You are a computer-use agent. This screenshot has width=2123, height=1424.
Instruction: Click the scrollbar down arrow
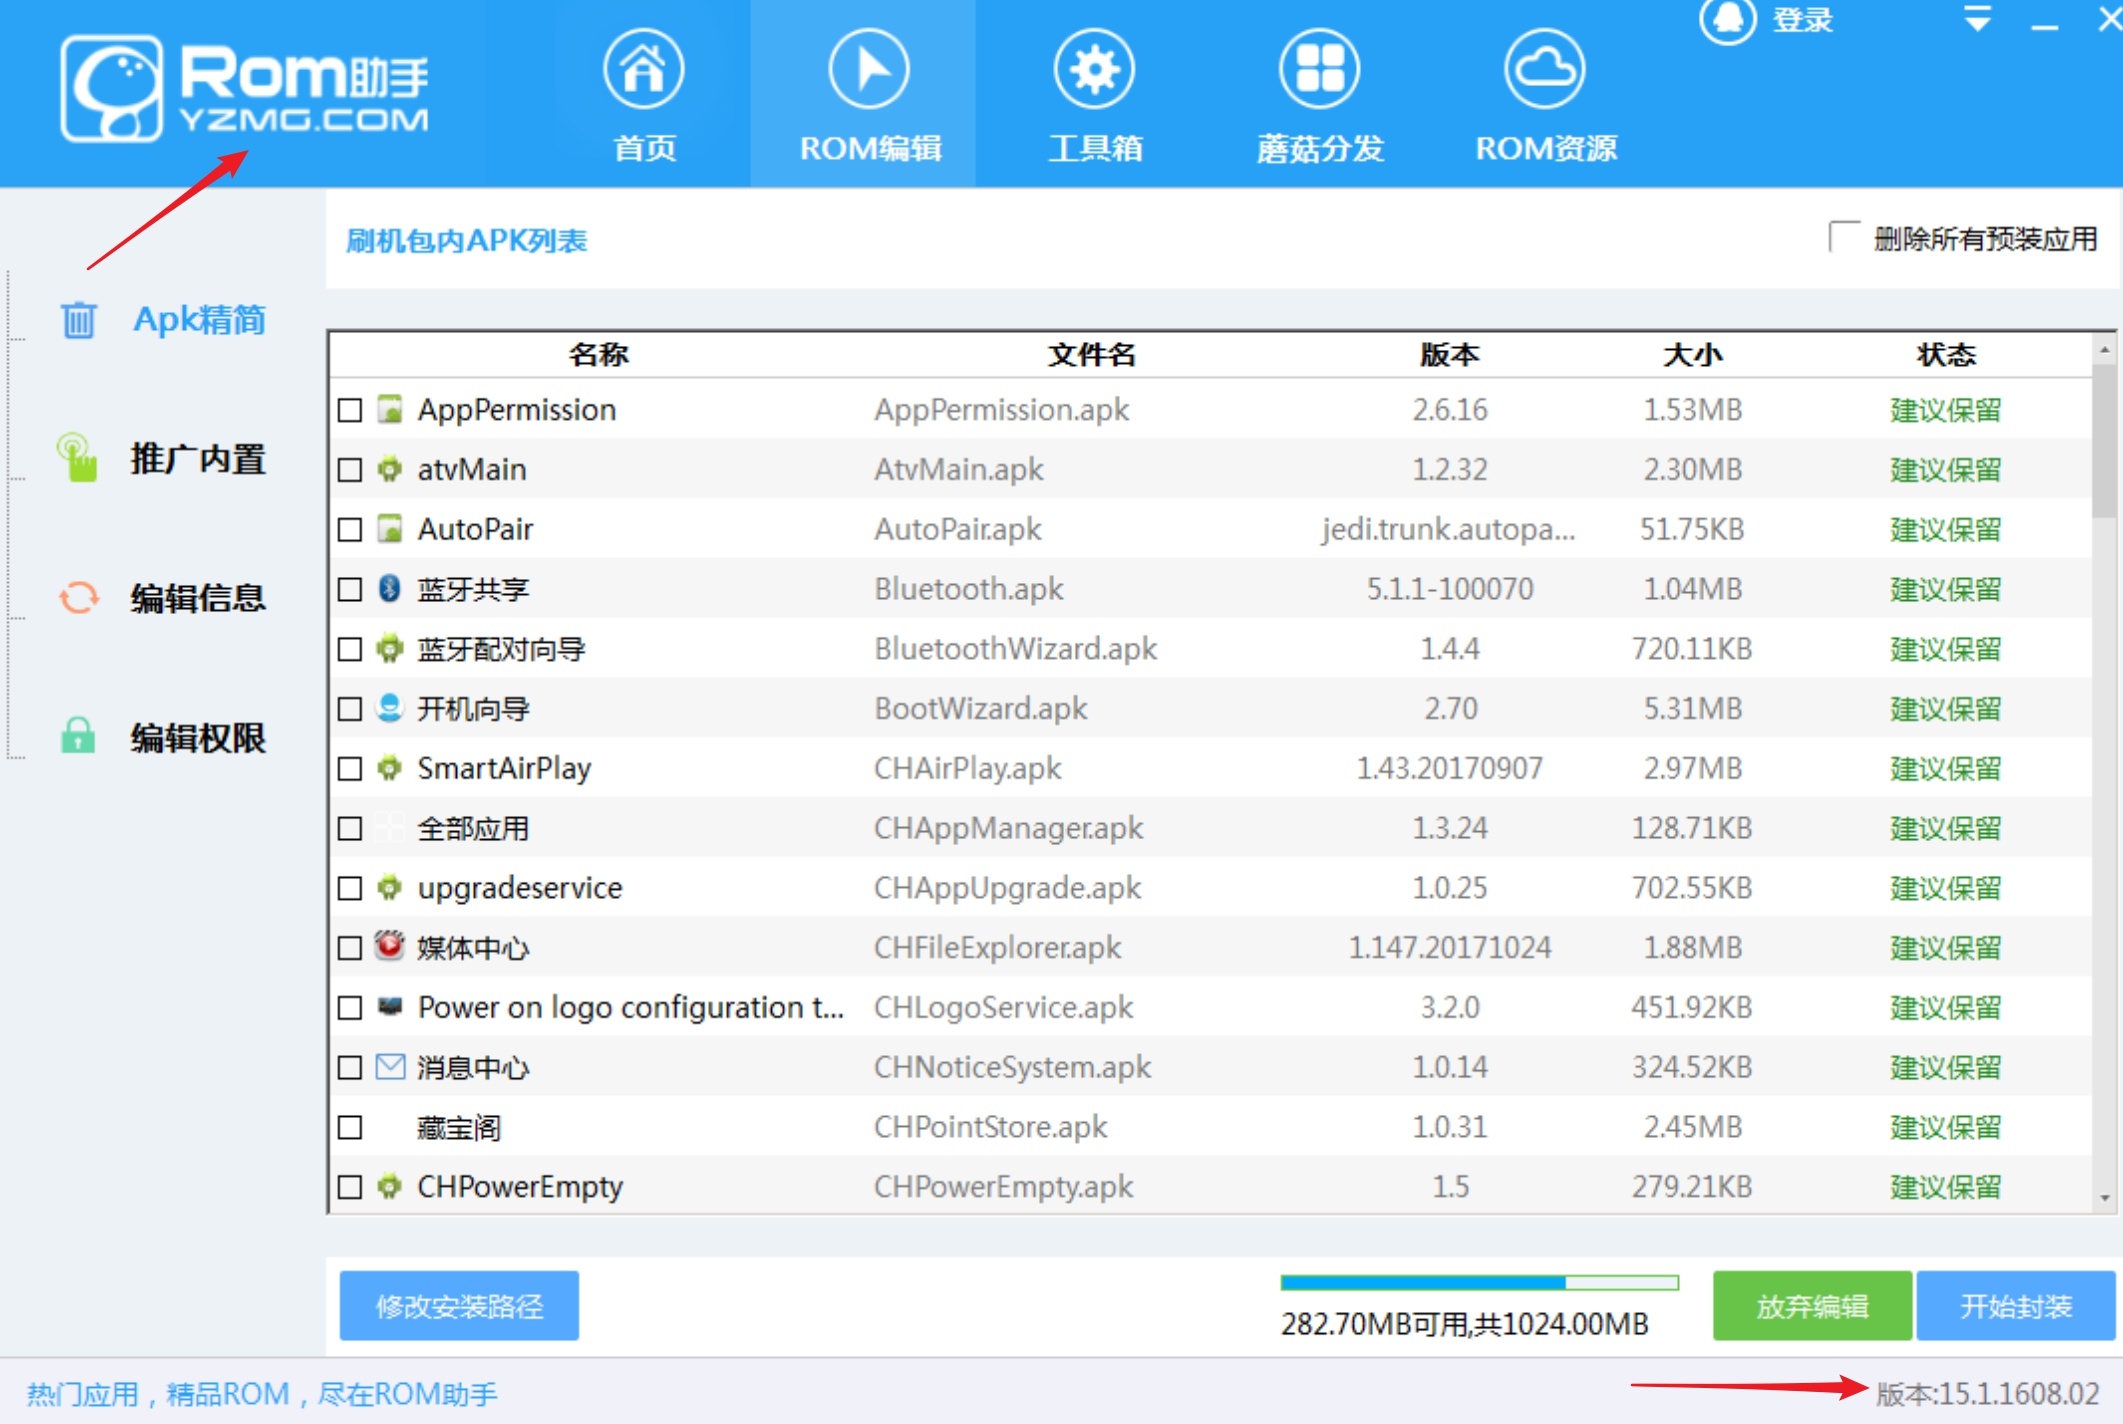[x=2105, y=1197]
